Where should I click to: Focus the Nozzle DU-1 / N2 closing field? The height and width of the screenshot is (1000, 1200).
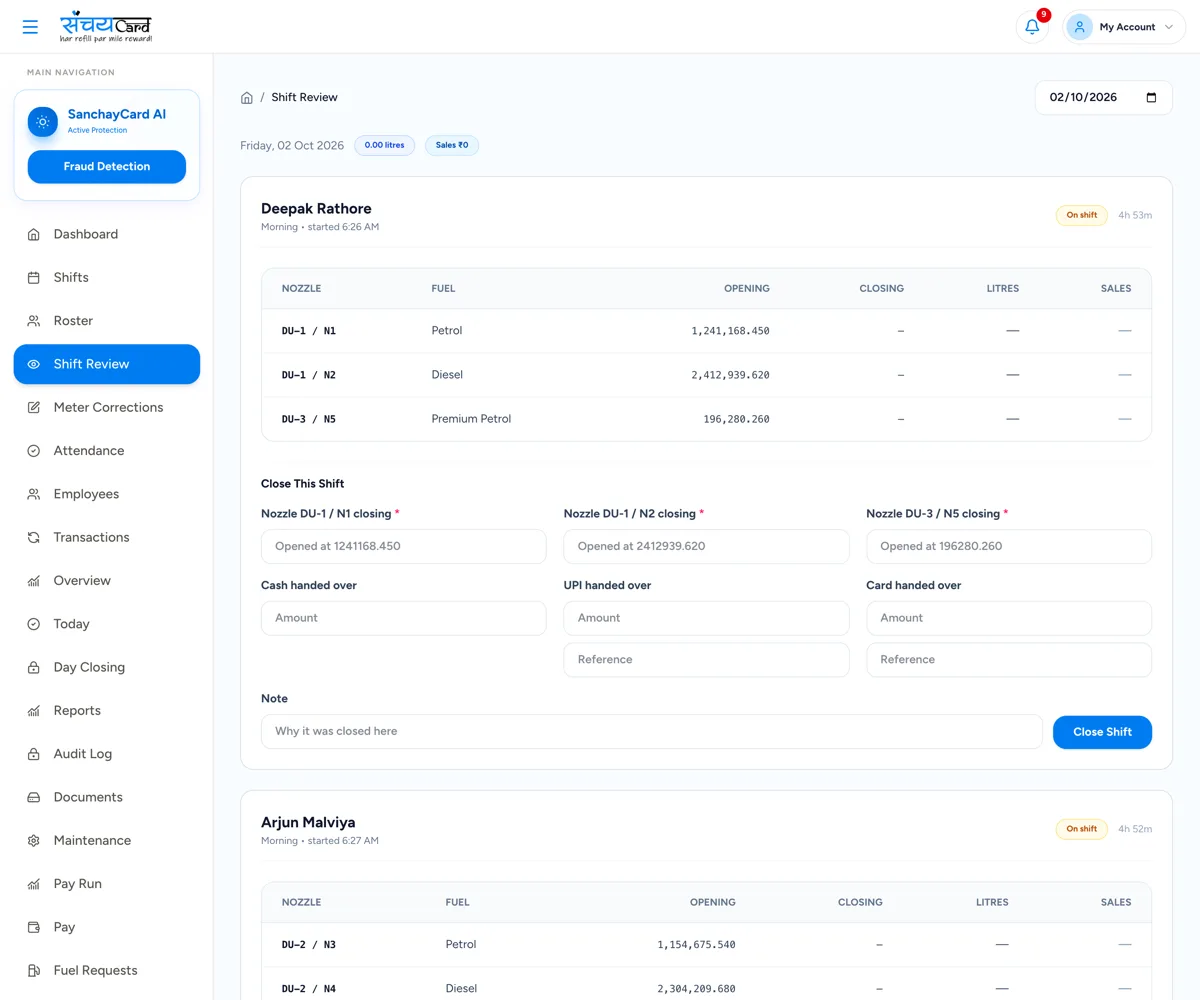tap(706, 547)
